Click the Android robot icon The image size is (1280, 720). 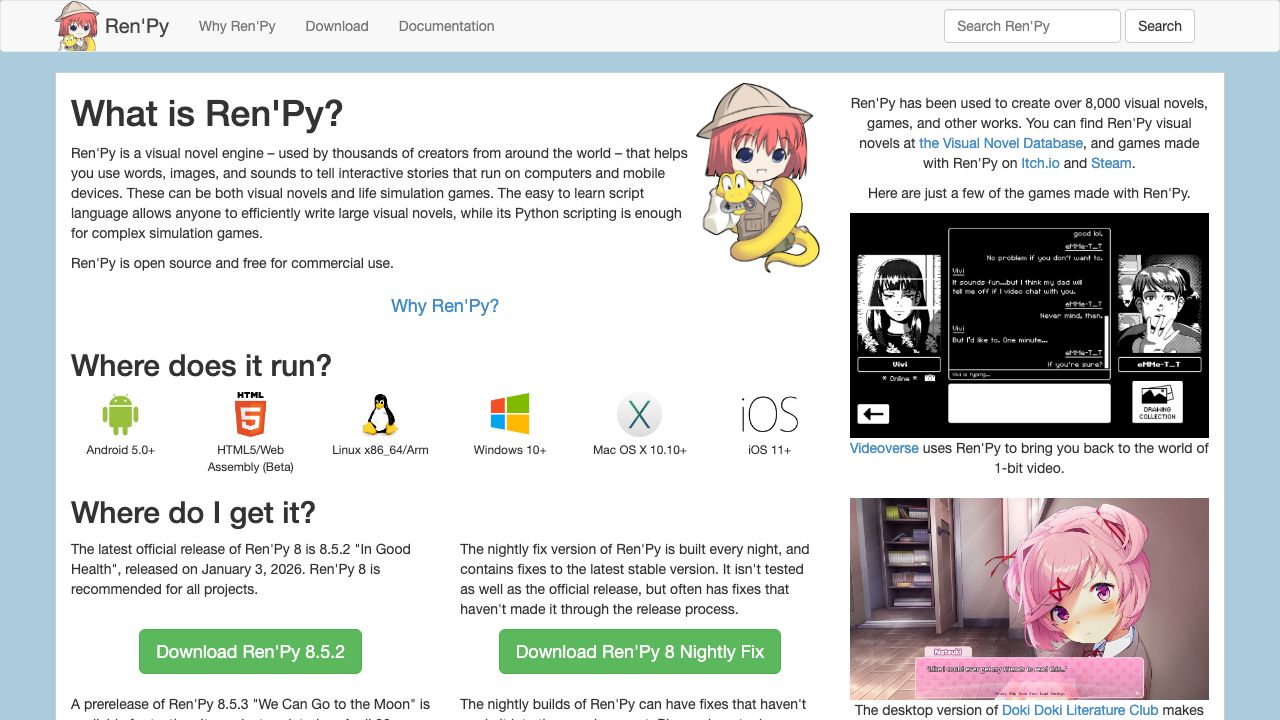click(x=120, y=414)
